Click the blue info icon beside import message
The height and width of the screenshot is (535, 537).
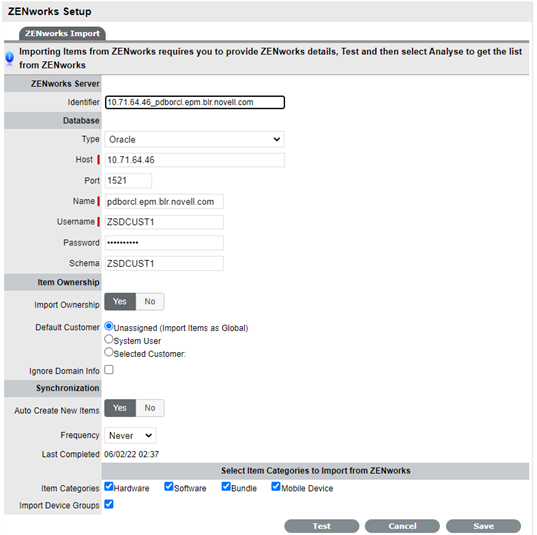pyautogui.click(x=10, y=58)
